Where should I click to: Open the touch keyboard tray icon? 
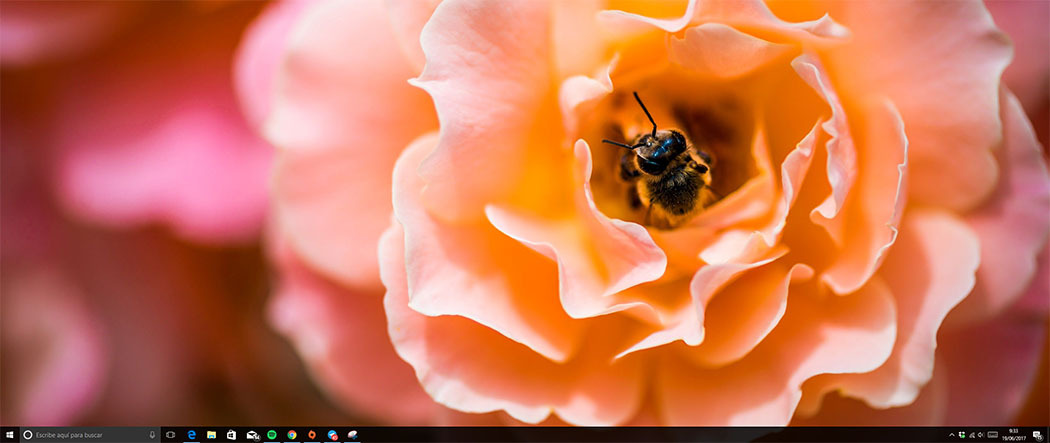pos(992,435)
